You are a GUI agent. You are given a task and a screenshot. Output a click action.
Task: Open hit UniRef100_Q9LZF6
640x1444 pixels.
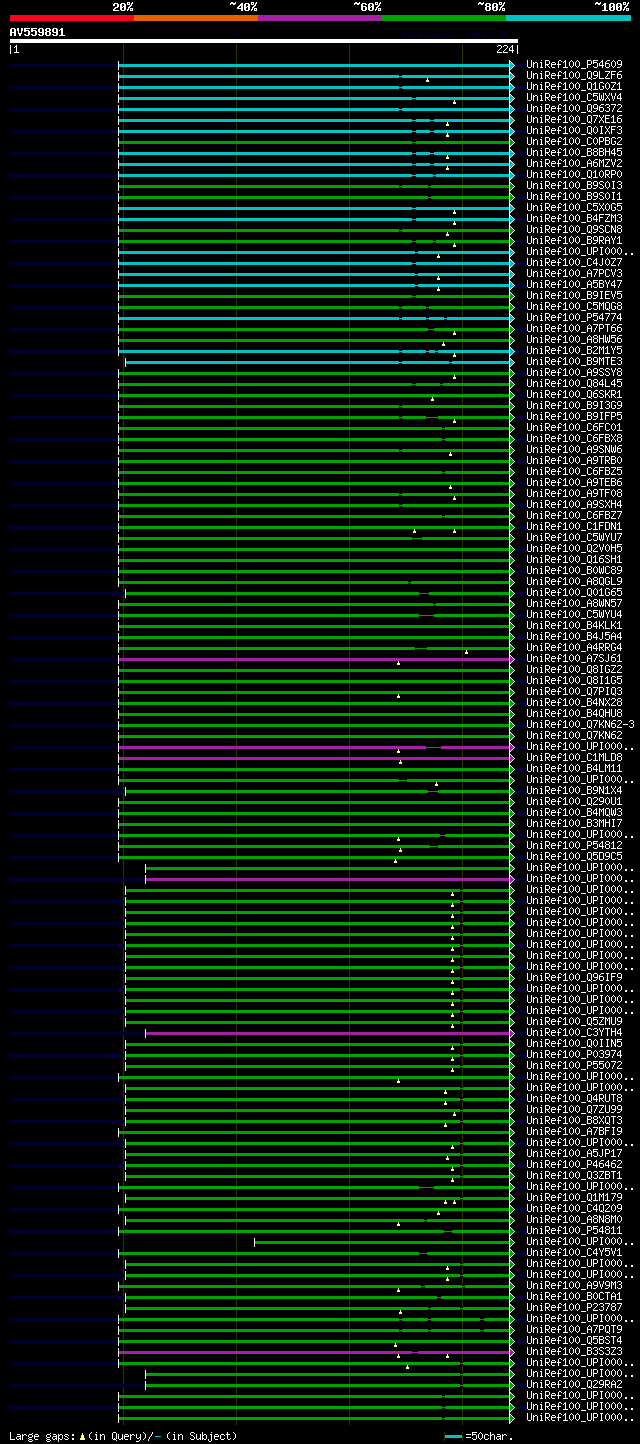[x=574, y=76]
